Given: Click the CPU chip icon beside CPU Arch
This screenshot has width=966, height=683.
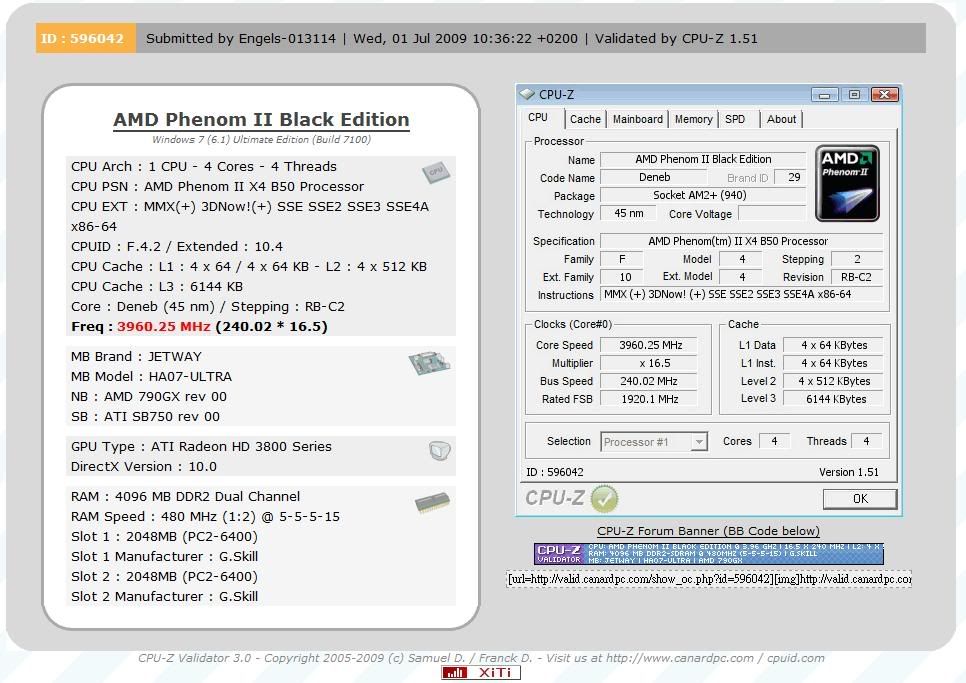Looking at the screenshot, I should (436, 172).
